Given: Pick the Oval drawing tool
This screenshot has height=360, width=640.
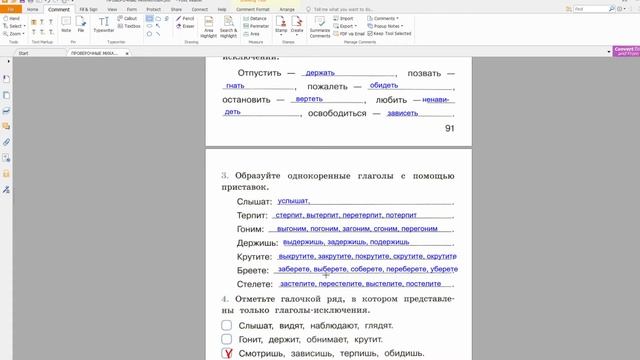Looking at the screenshot, I should pyautogui.click(x=149, y=26).
